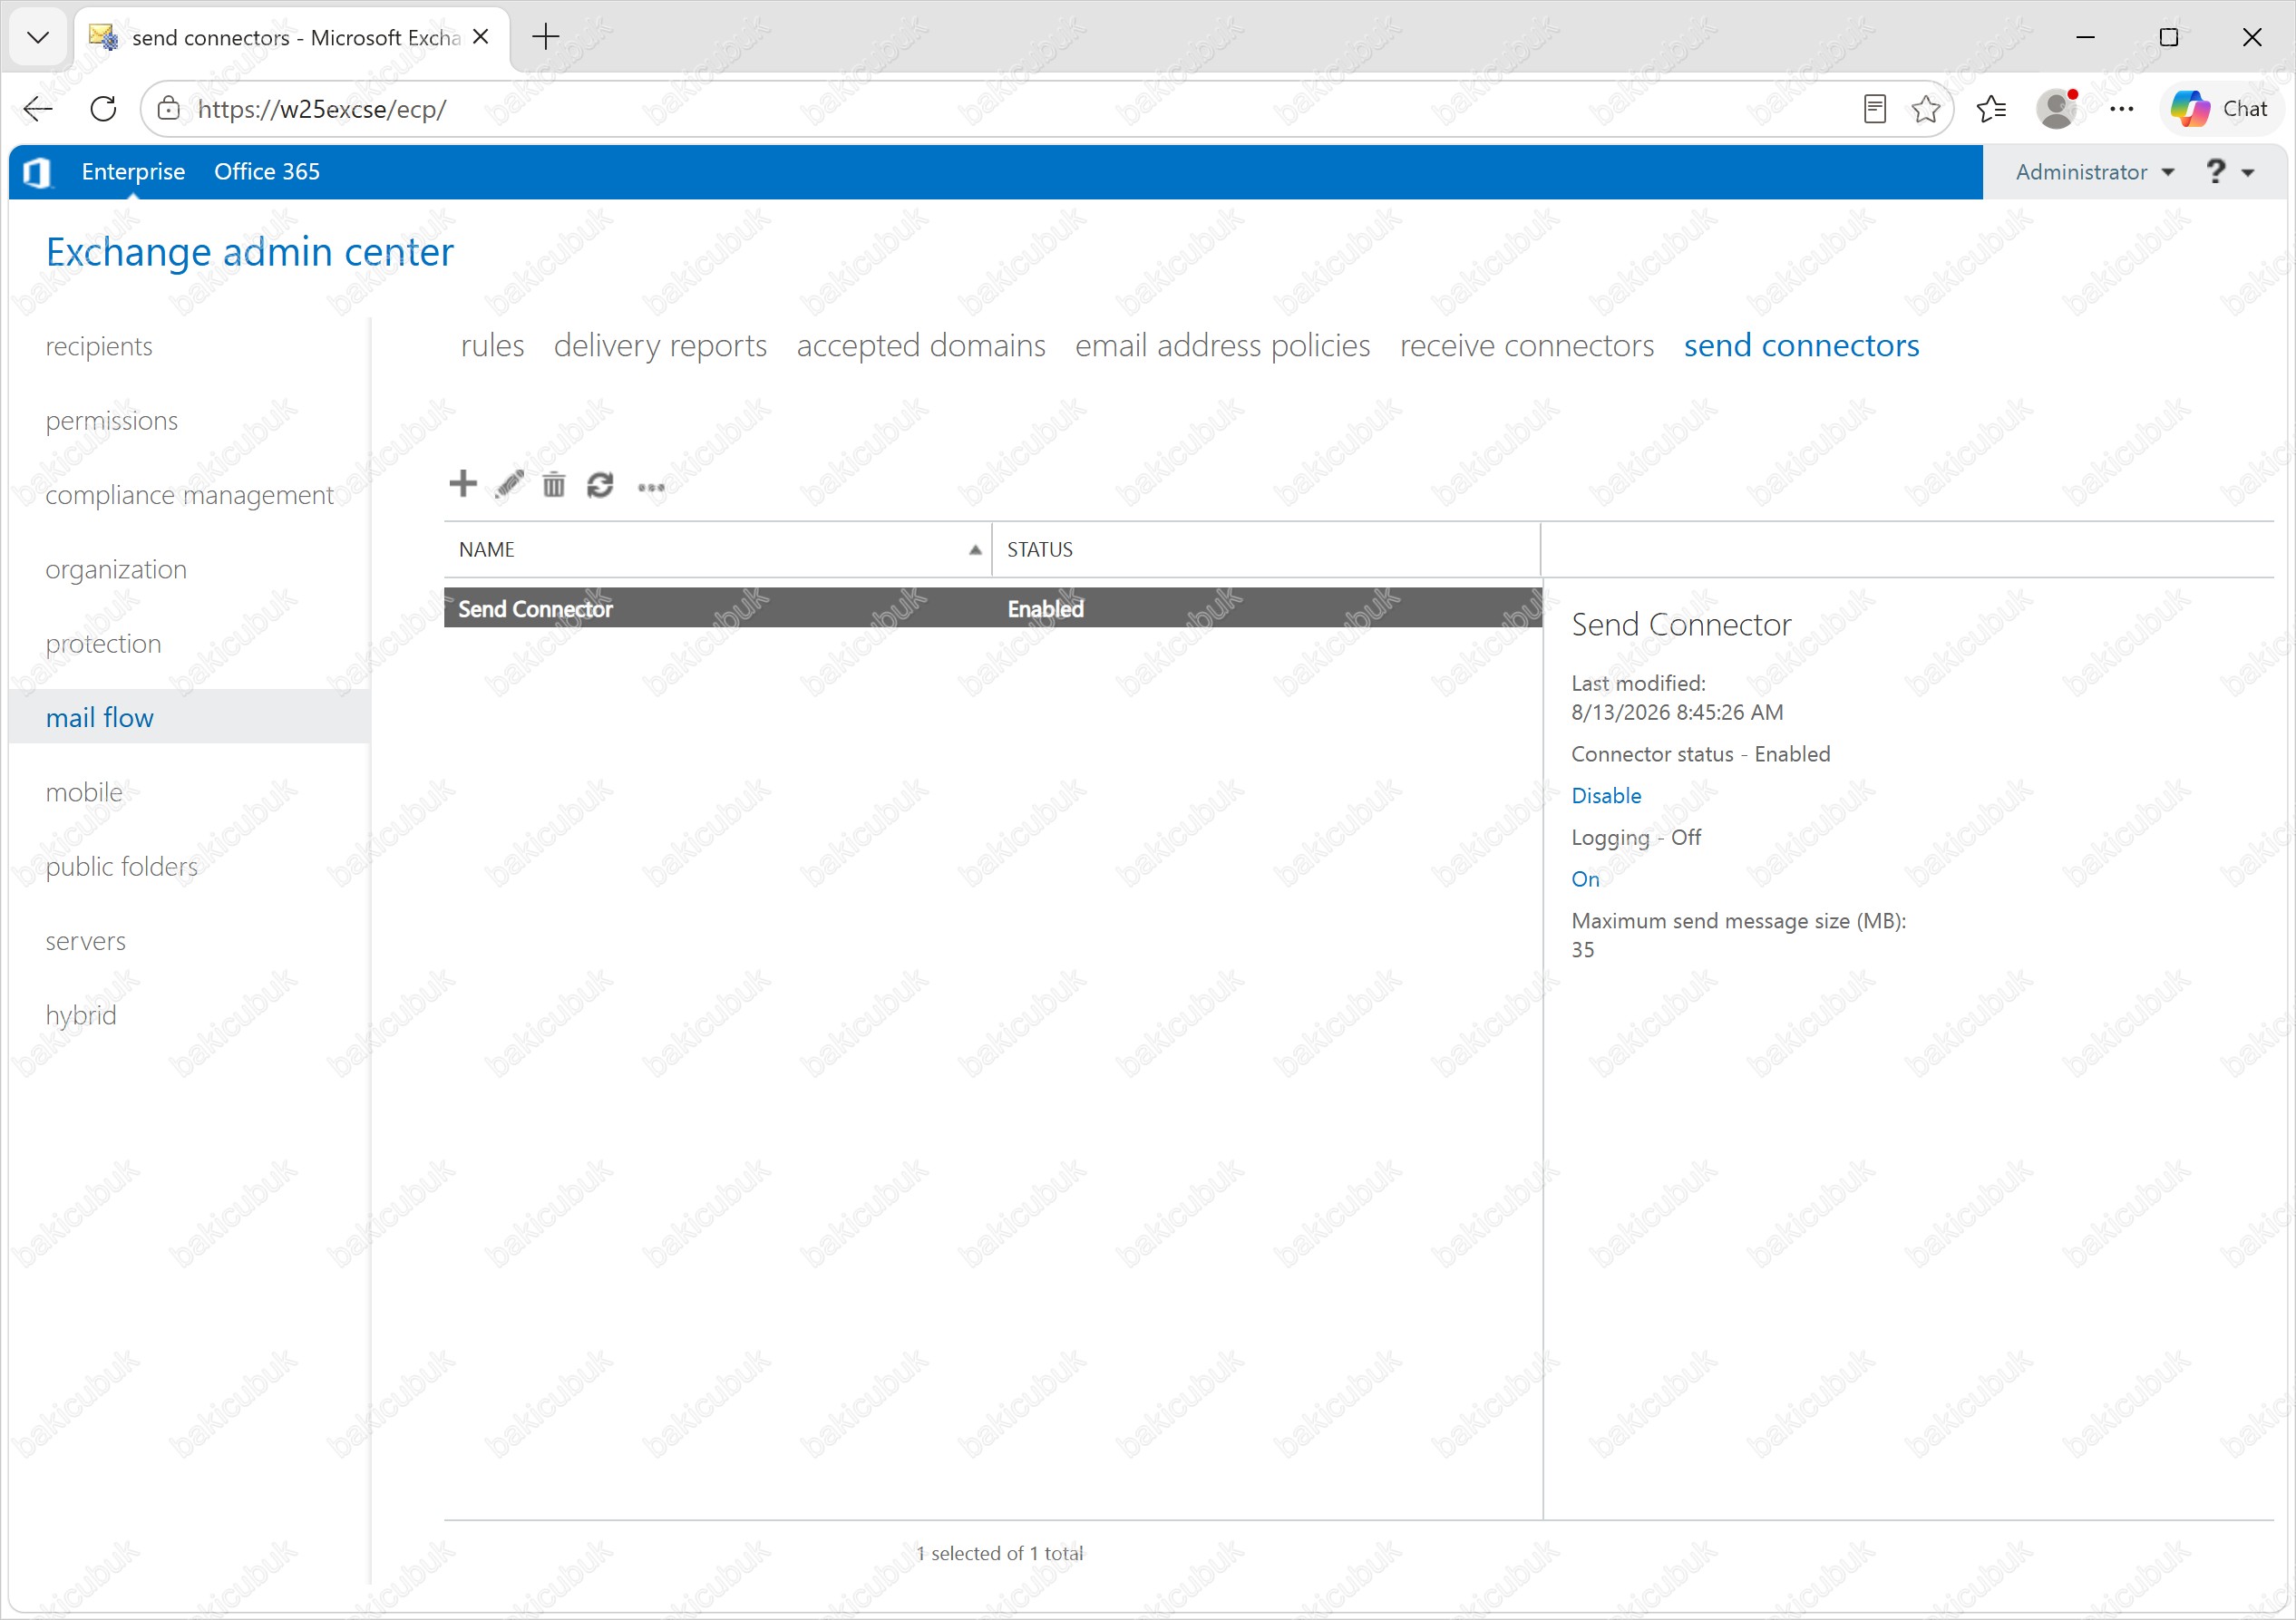Open the more options ellipsis in toolbar
The image size is (2296, 1620).
tap(651, 488)
